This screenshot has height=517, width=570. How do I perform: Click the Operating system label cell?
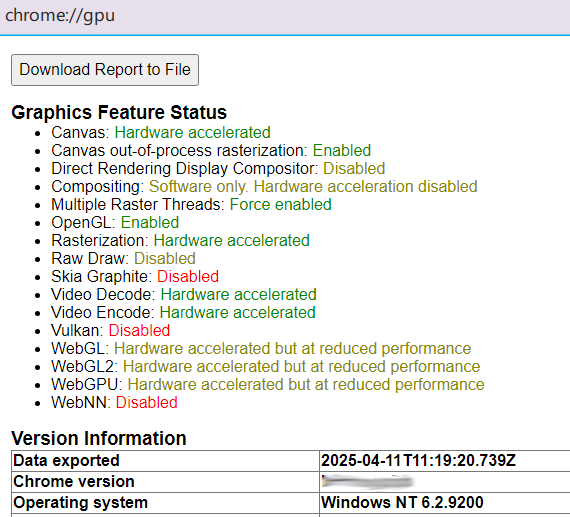point(165,503)
